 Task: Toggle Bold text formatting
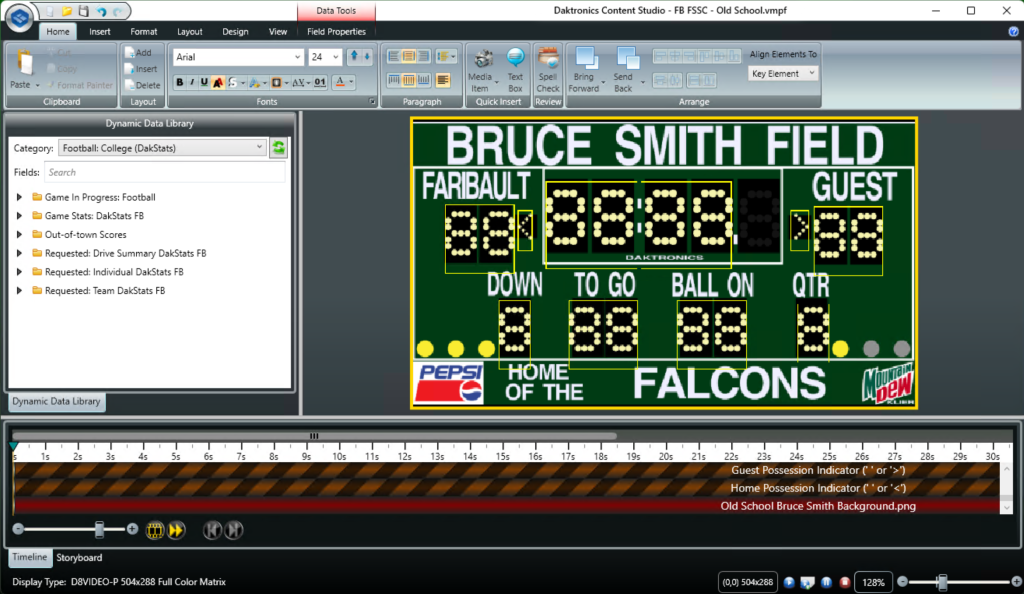tap(179, 82)
